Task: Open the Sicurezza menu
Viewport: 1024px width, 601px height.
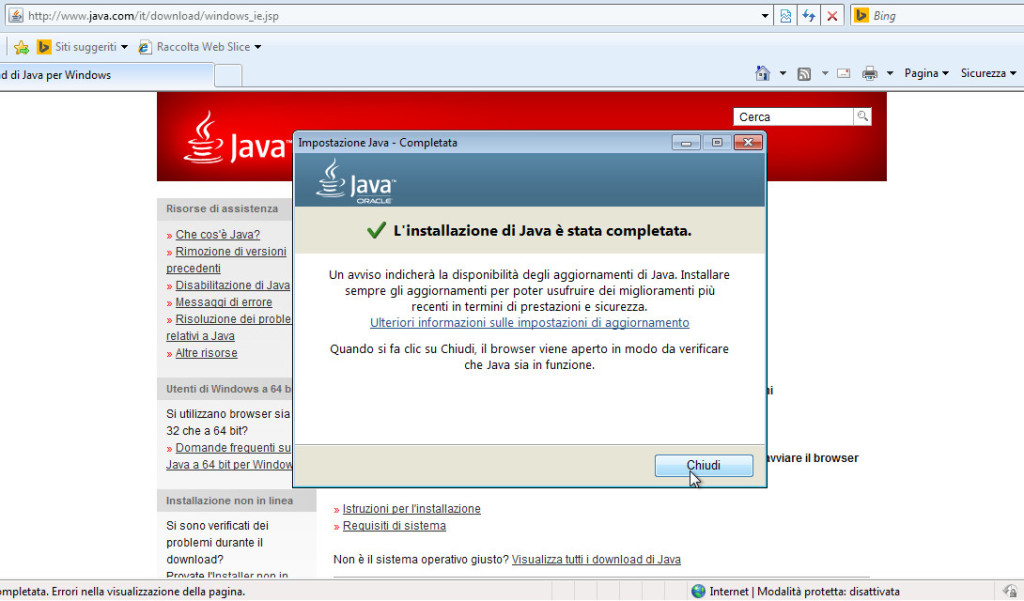Action: (x=988, y=73)
